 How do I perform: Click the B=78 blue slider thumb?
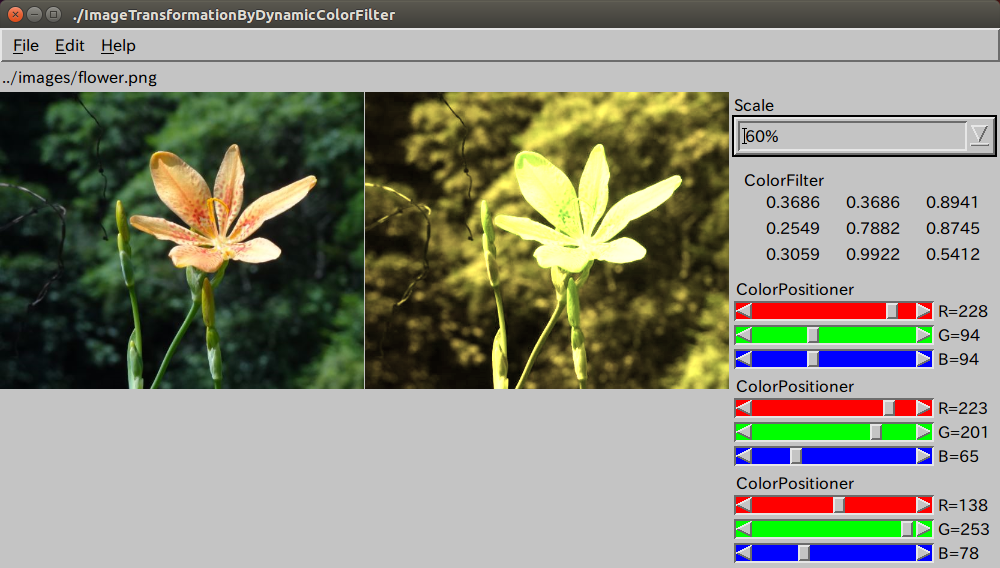[x=803, y=553]
